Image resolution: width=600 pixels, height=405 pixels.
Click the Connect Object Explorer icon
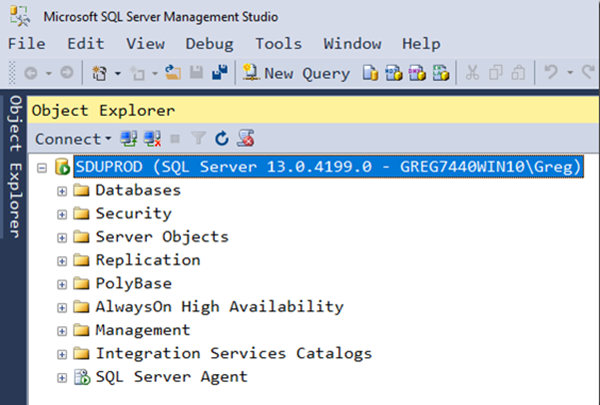129,139
